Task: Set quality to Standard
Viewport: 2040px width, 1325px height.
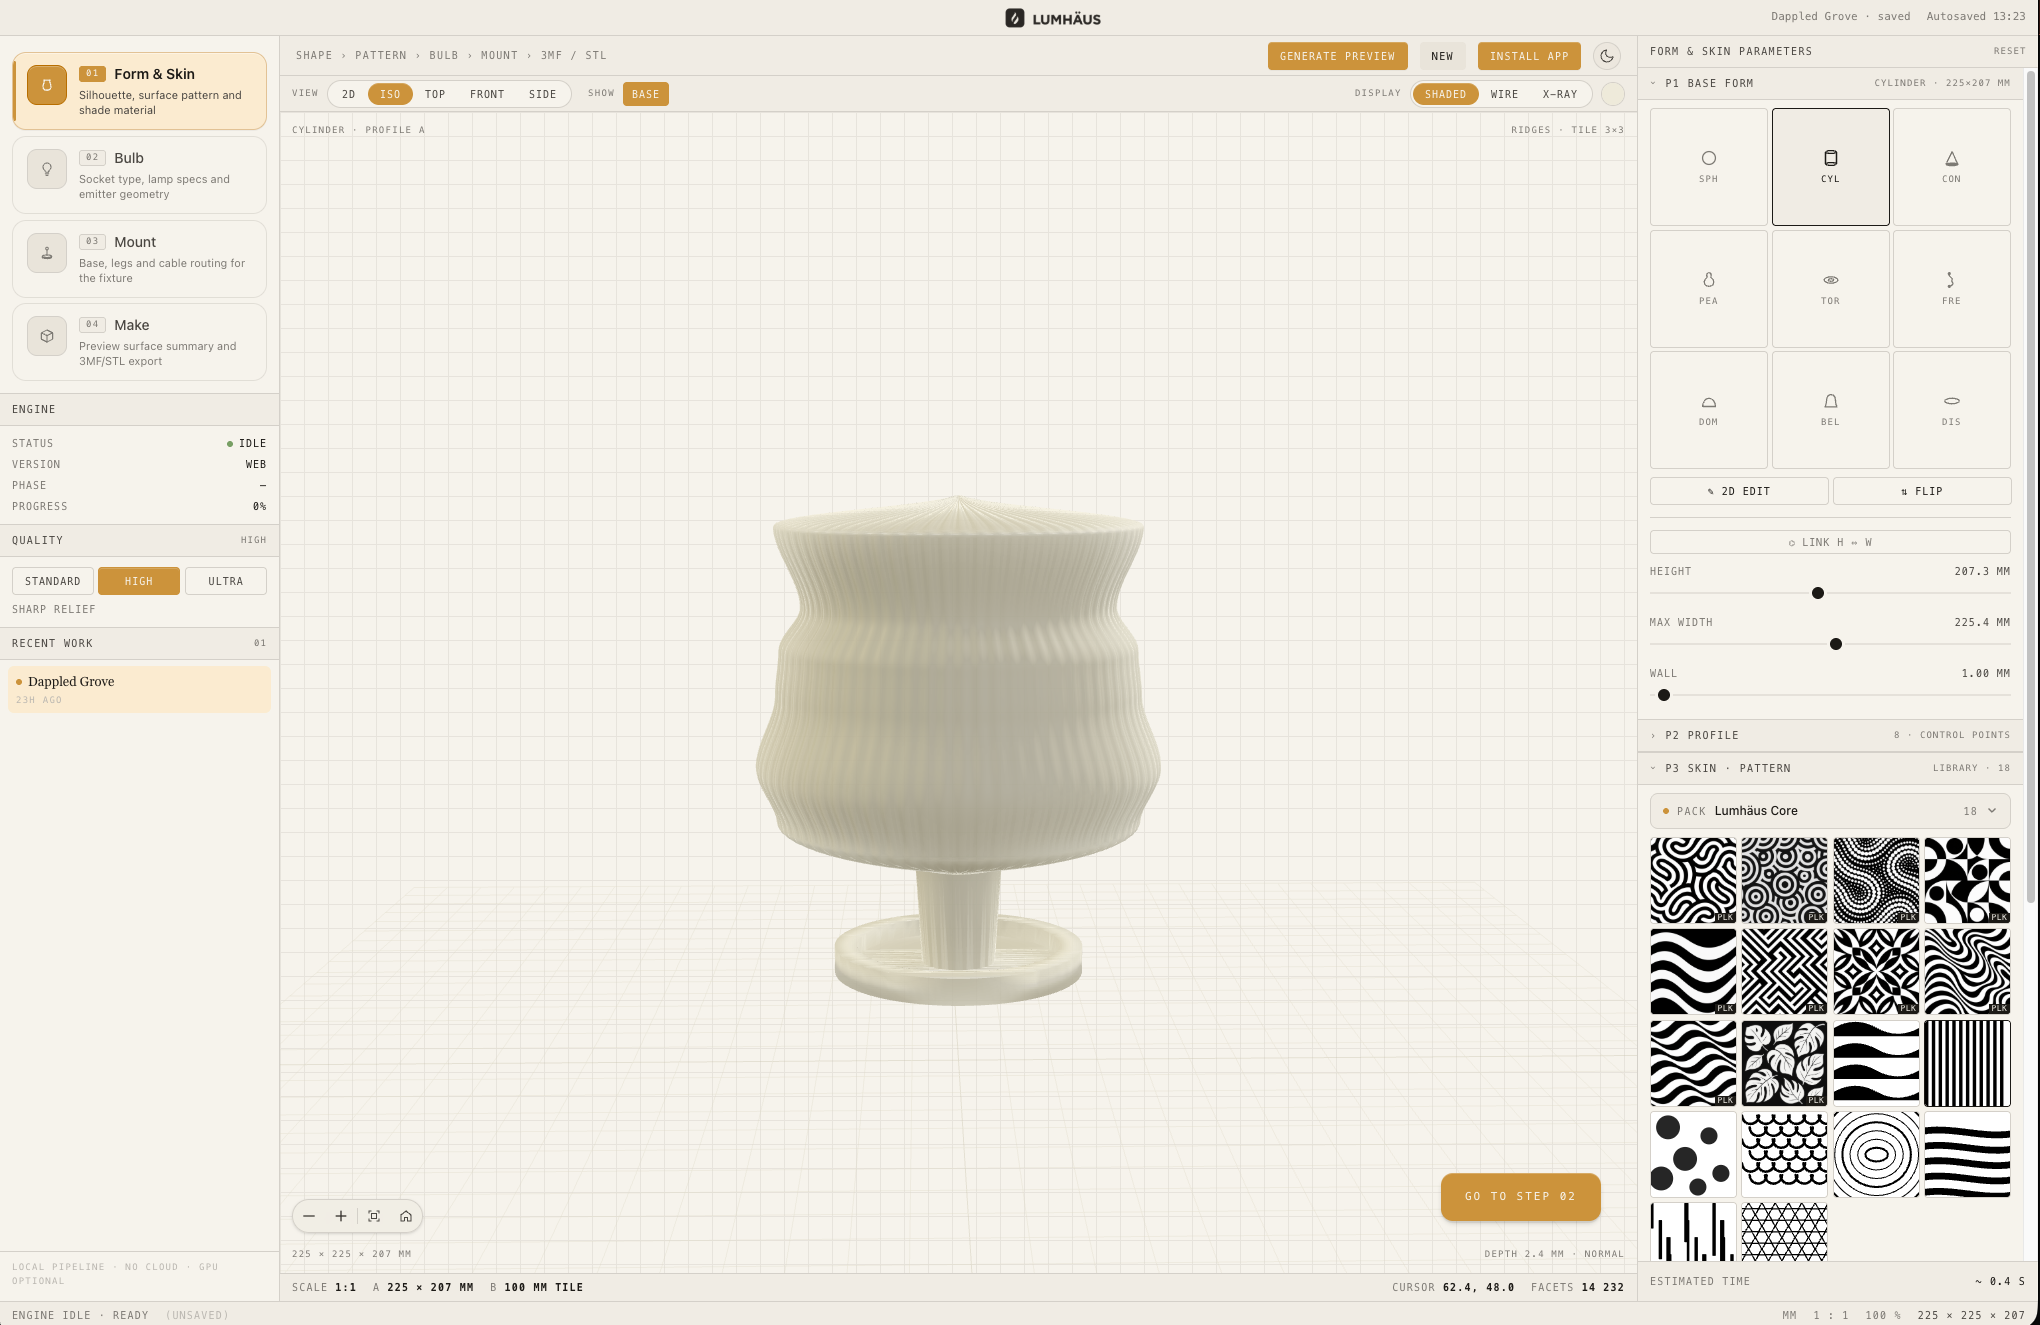Action: click(53, 581)
